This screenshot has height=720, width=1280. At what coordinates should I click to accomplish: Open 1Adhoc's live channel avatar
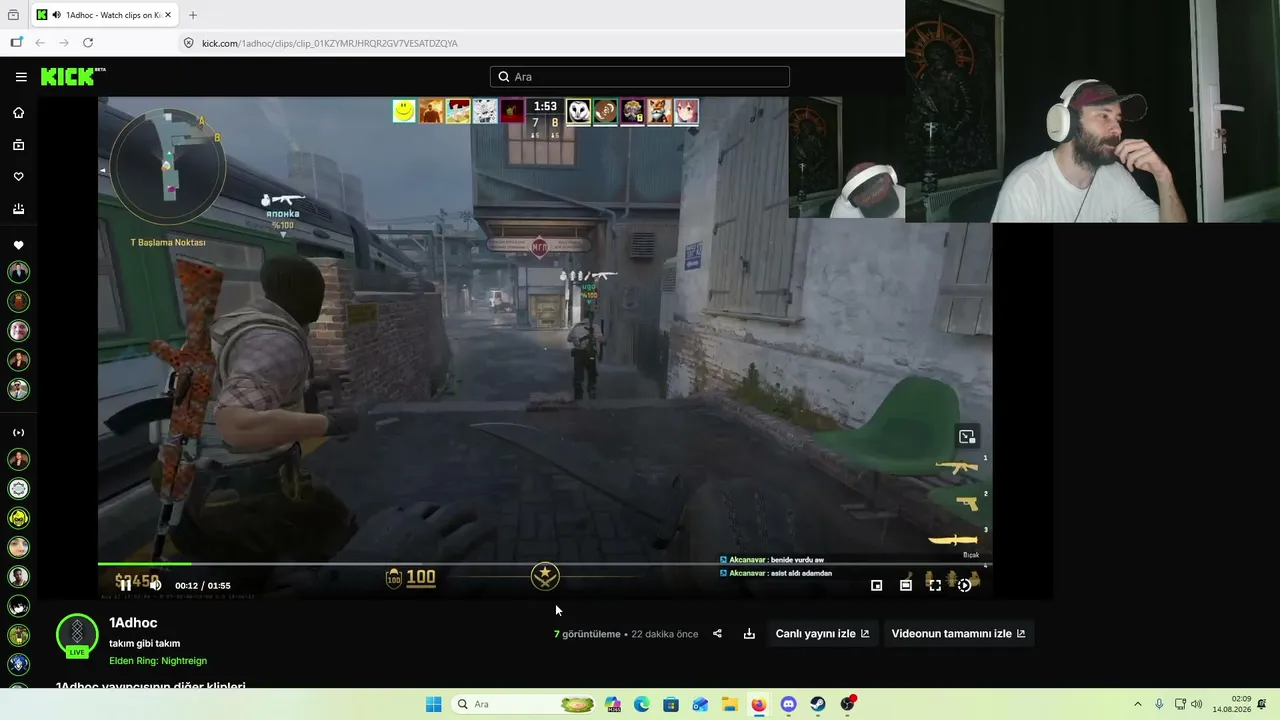77,636
